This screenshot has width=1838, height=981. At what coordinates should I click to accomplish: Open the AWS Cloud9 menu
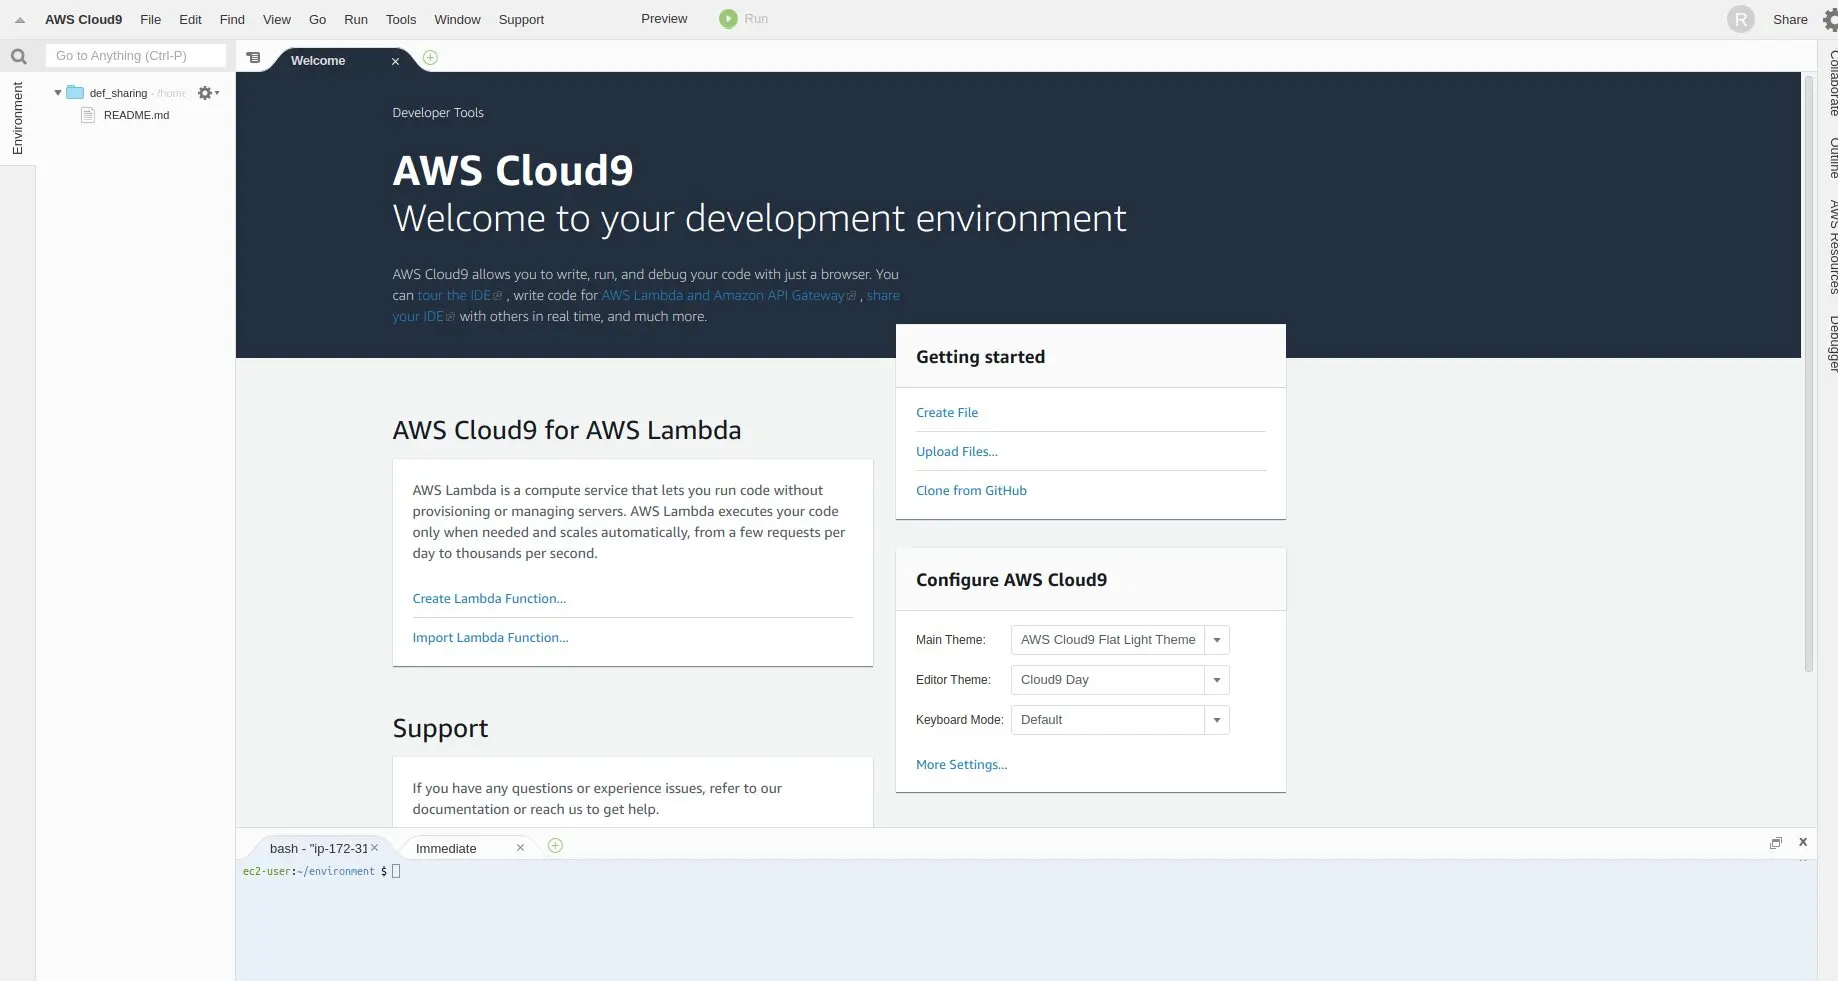83,20
